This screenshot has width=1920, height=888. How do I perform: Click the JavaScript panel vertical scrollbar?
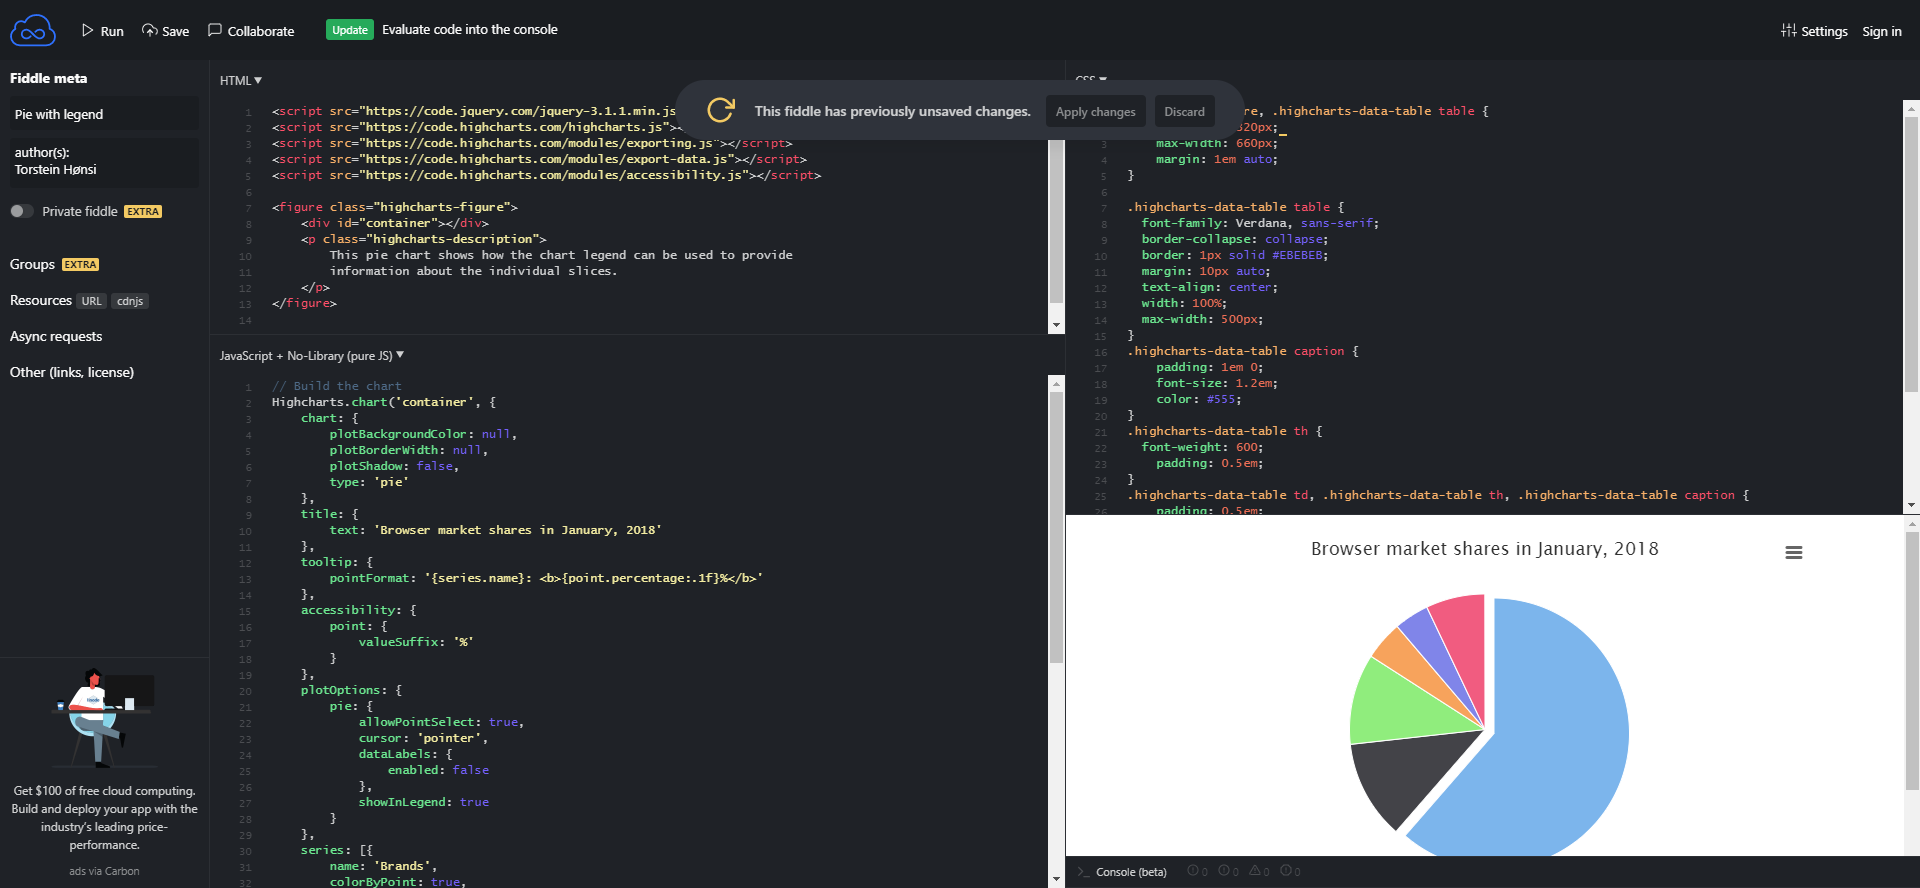point(1056,528)
